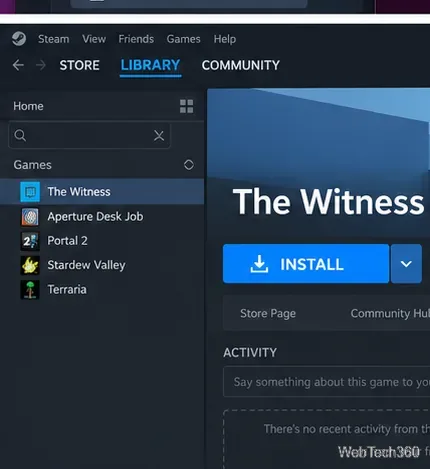This screenshot has height=469, width=430.
Task: Switch library to grid view icon
Action: (x=186, y=106)
